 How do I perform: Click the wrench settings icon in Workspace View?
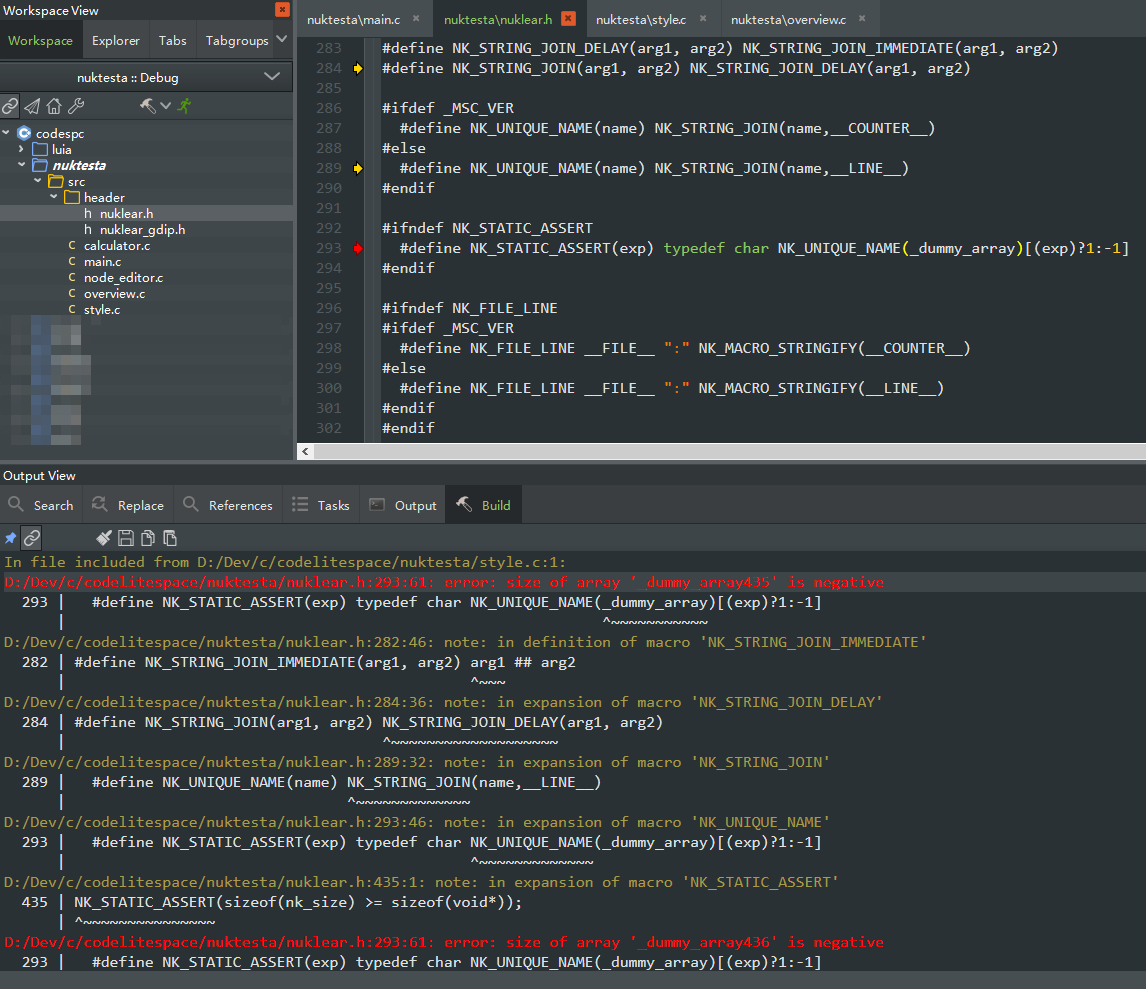75,105
